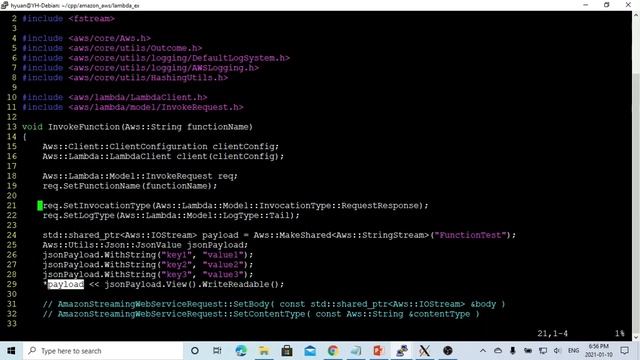Switch to the PuTTY taskbar icon
640x360 pixels.
(402, 351)
